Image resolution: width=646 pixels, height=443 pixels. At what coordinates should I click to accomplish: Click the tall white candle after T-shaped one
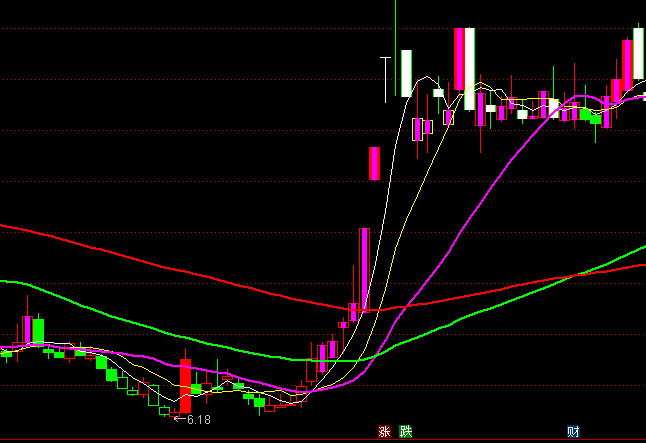(x=406, y=72)
